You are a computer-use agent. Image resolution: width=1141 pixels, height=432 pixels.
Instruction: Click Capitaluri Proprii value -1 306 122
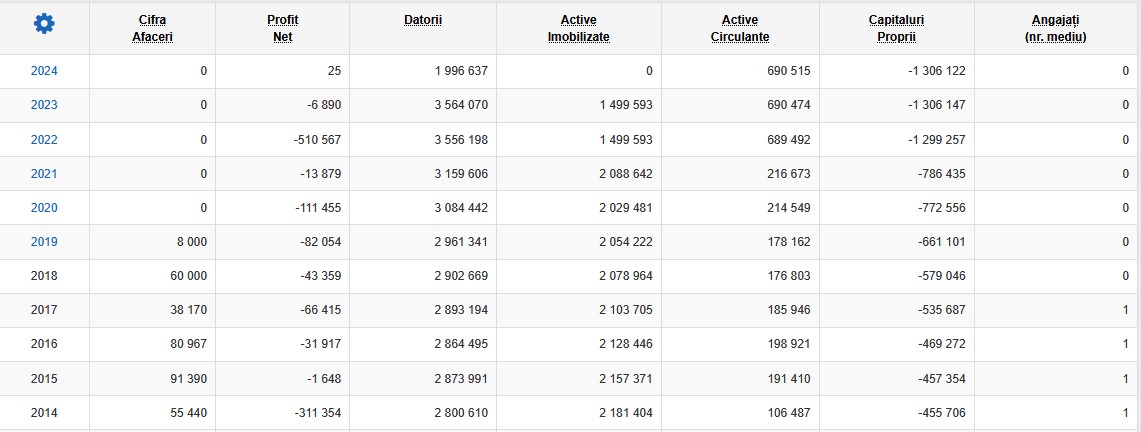pos(937,71)
